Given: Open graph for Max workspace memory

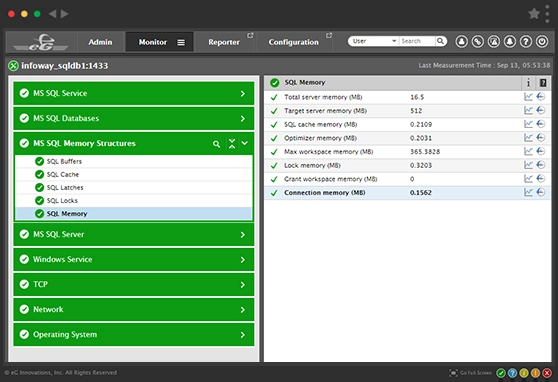Looking at the screenshot, I should pyautogui.click(x=528, y=151).
